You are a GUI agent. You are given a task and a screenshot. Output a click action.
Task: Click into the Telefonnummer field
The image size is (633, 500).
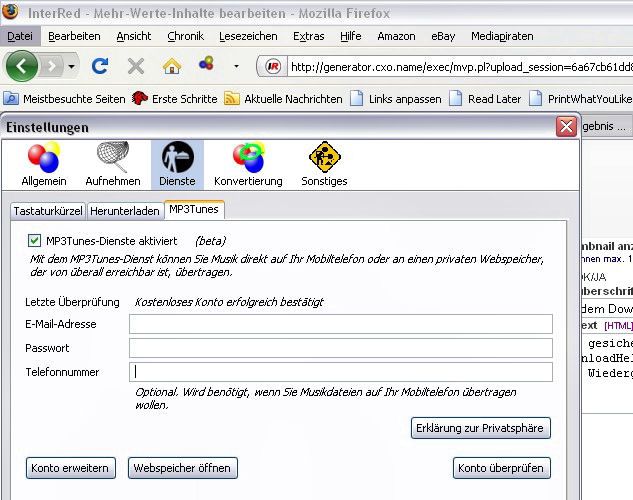coord(341,372)
